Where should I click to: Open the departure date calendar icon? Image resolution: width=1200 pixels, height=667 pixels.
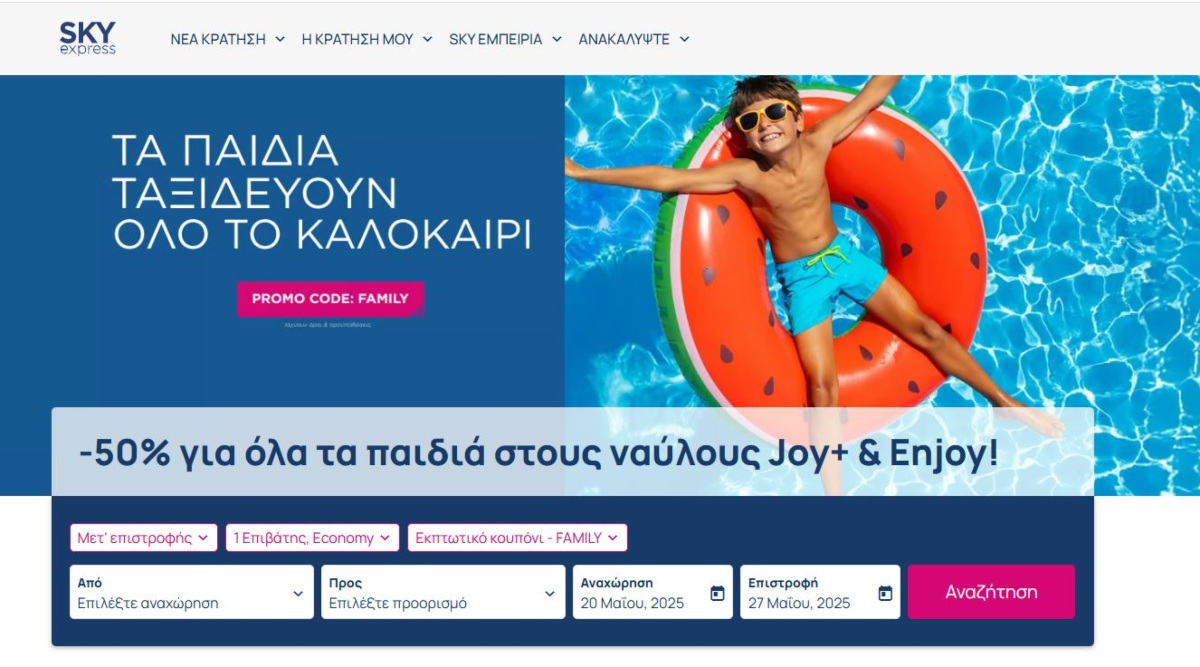click(x=717, y=593)
